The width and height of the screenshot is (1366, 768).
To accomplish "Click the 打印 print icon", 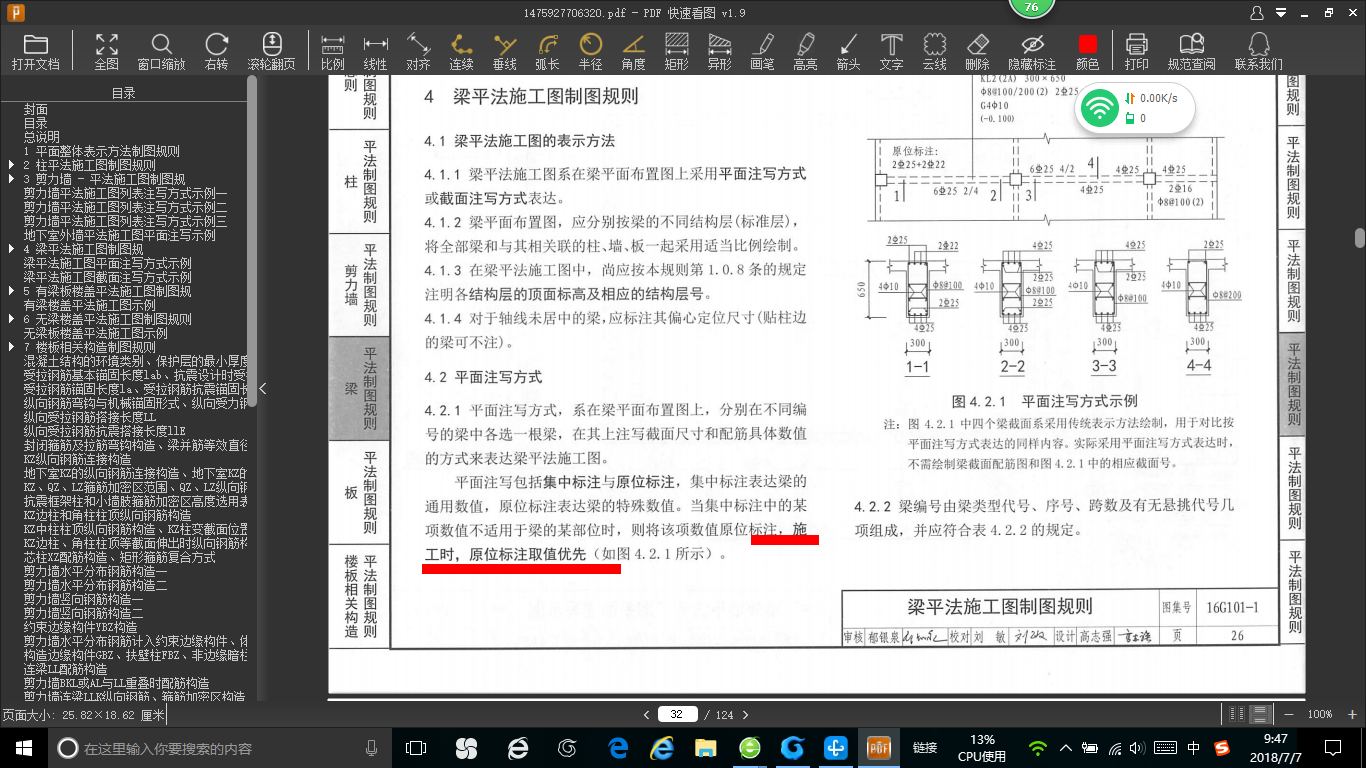I will (1136, 52).
